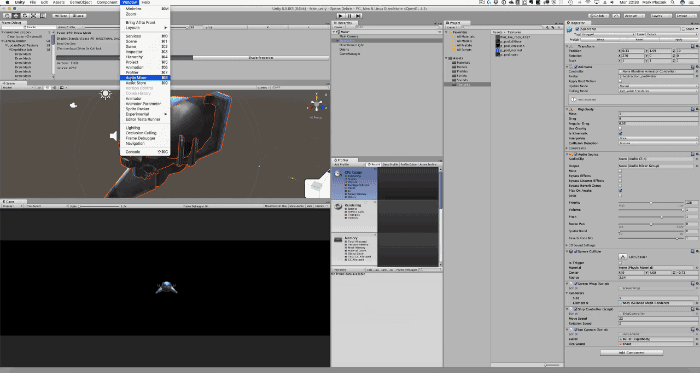Toggle Apply Root Motion checkbox
This screenshot has width=700, height=373.
pyautogui.click(x=620, y=81)
